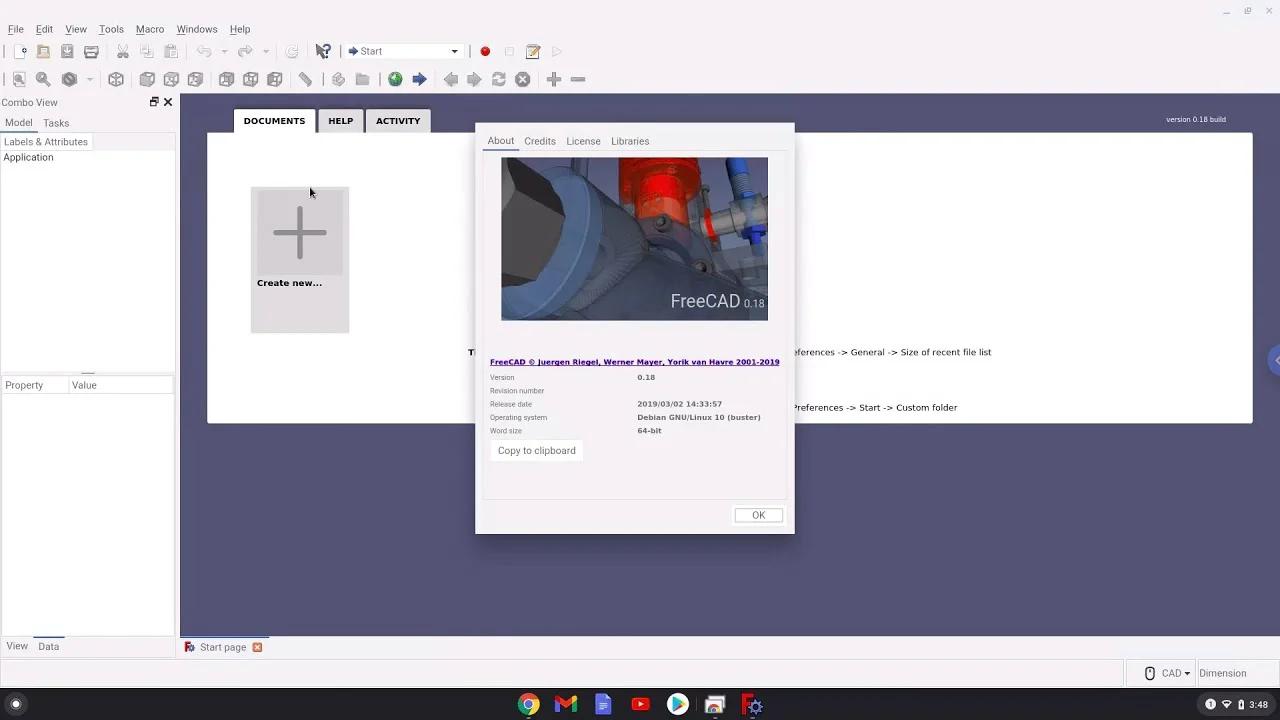The width and height of the screenshot is (1280, 720).
Task: Undo the last action
Action: (x=205, y=52)
